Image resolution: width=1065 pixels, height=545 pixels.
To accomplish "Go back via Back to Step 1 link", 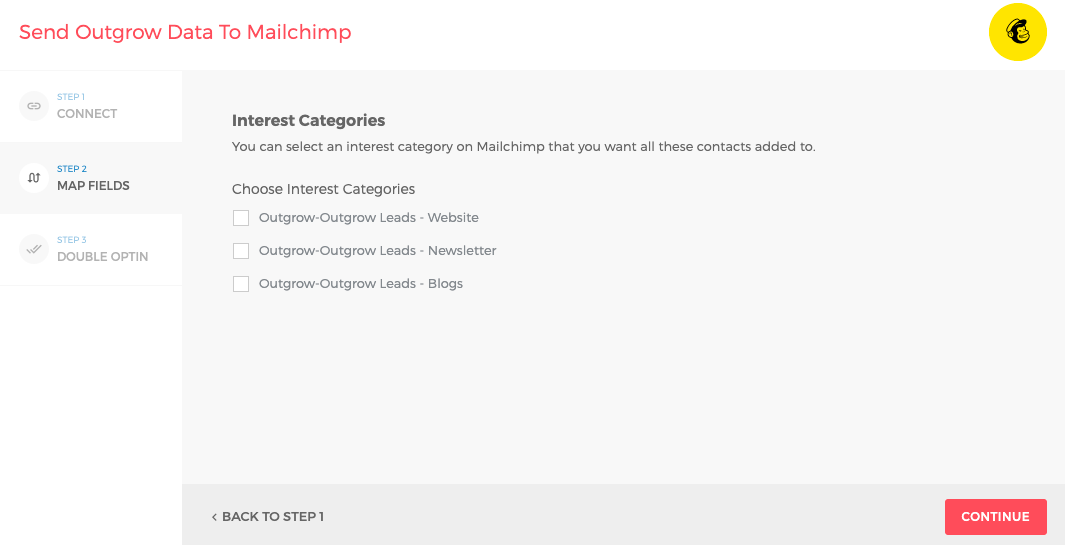I will click(268, 517).
